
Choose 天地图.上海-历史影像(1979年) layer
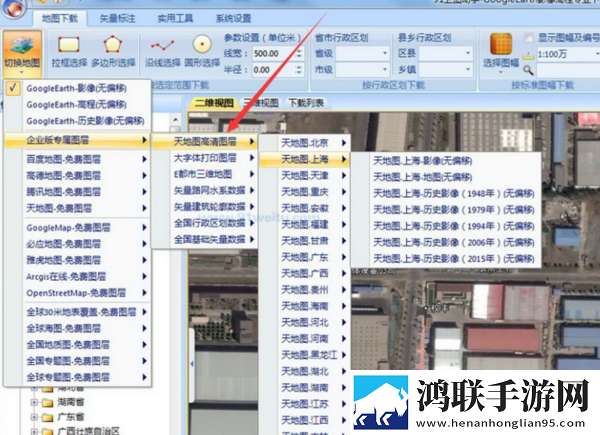pos(446,210)
